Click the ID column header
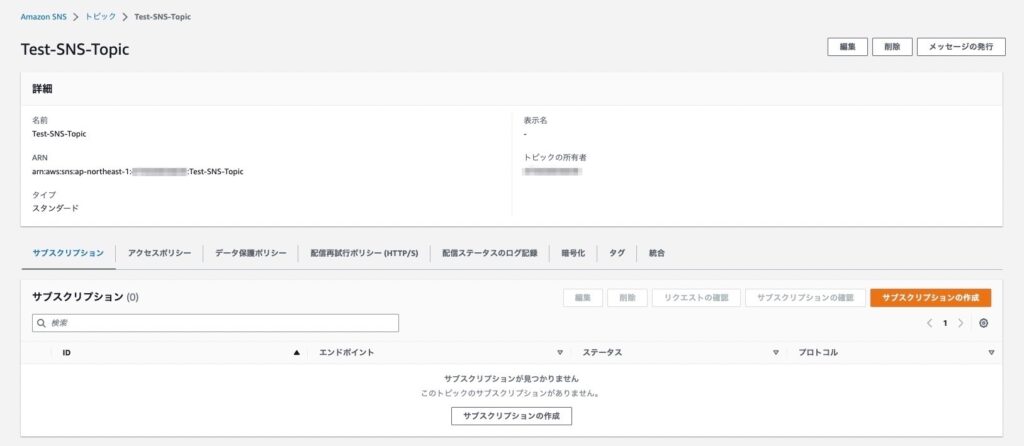 67,353
